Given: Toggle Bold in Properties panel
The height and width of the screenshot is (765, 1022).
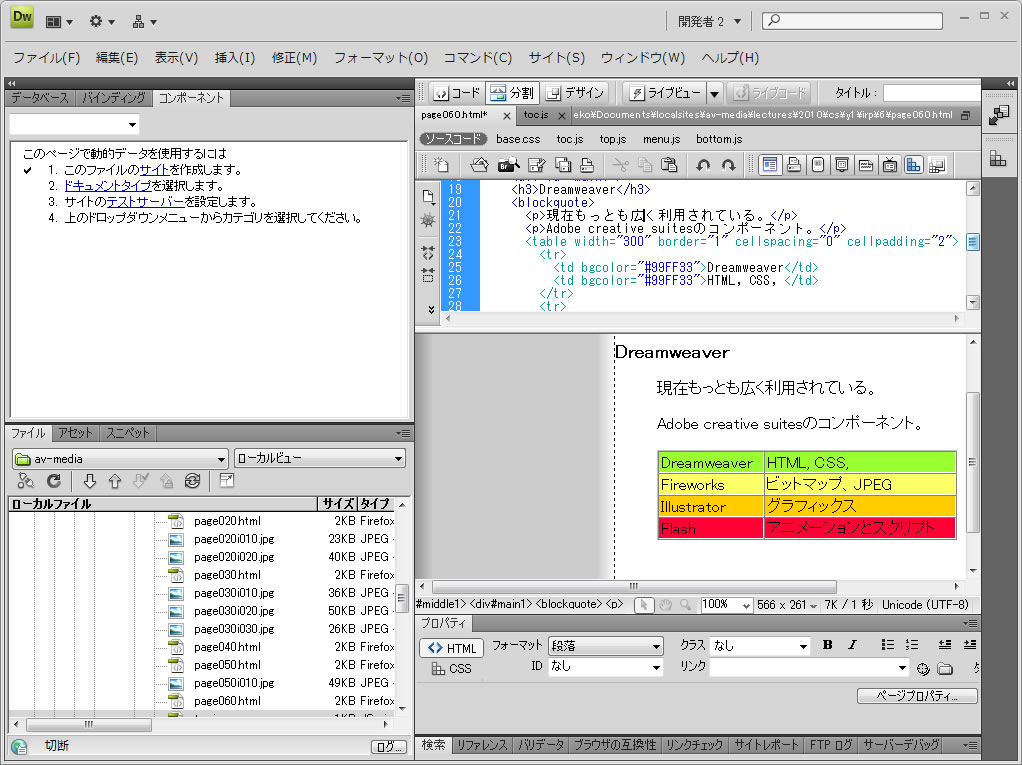Looking at the screenshot, I should [x=827, y=645].
